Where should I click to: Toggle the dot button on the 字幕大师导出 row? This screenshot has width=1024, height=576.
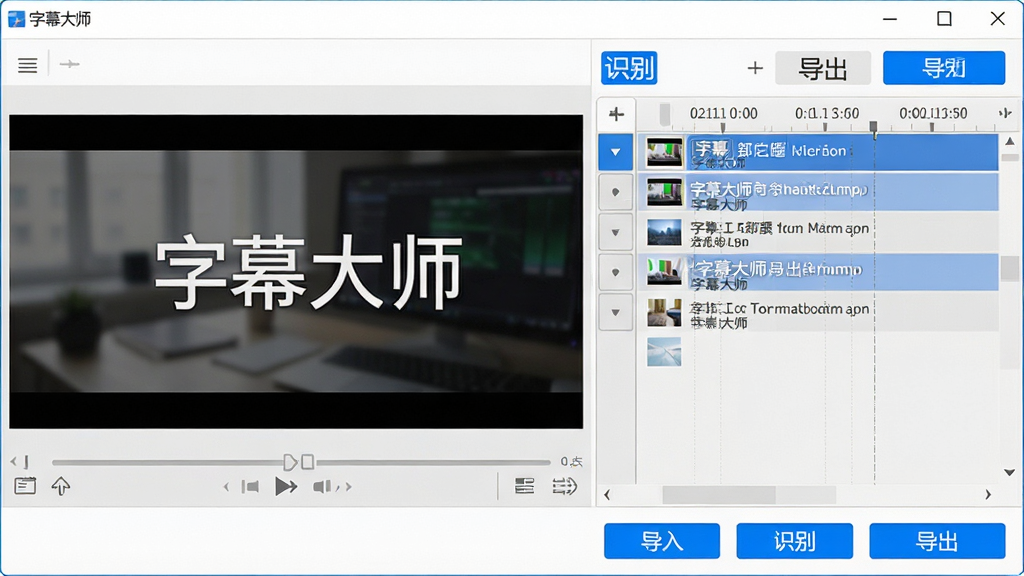click(x=615, y=272)
